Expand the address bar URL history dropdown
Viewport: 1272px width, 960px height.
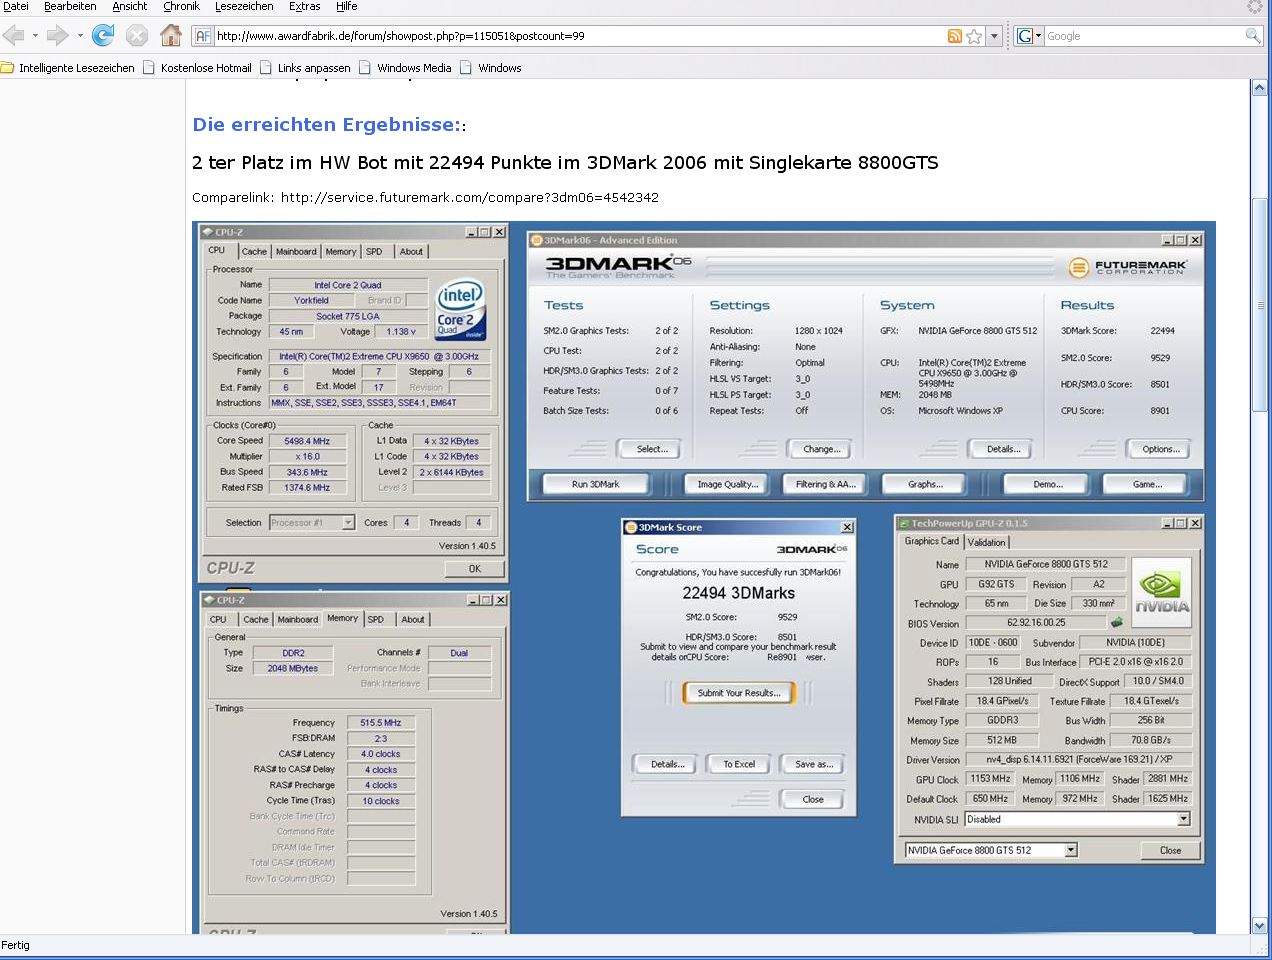994,36
